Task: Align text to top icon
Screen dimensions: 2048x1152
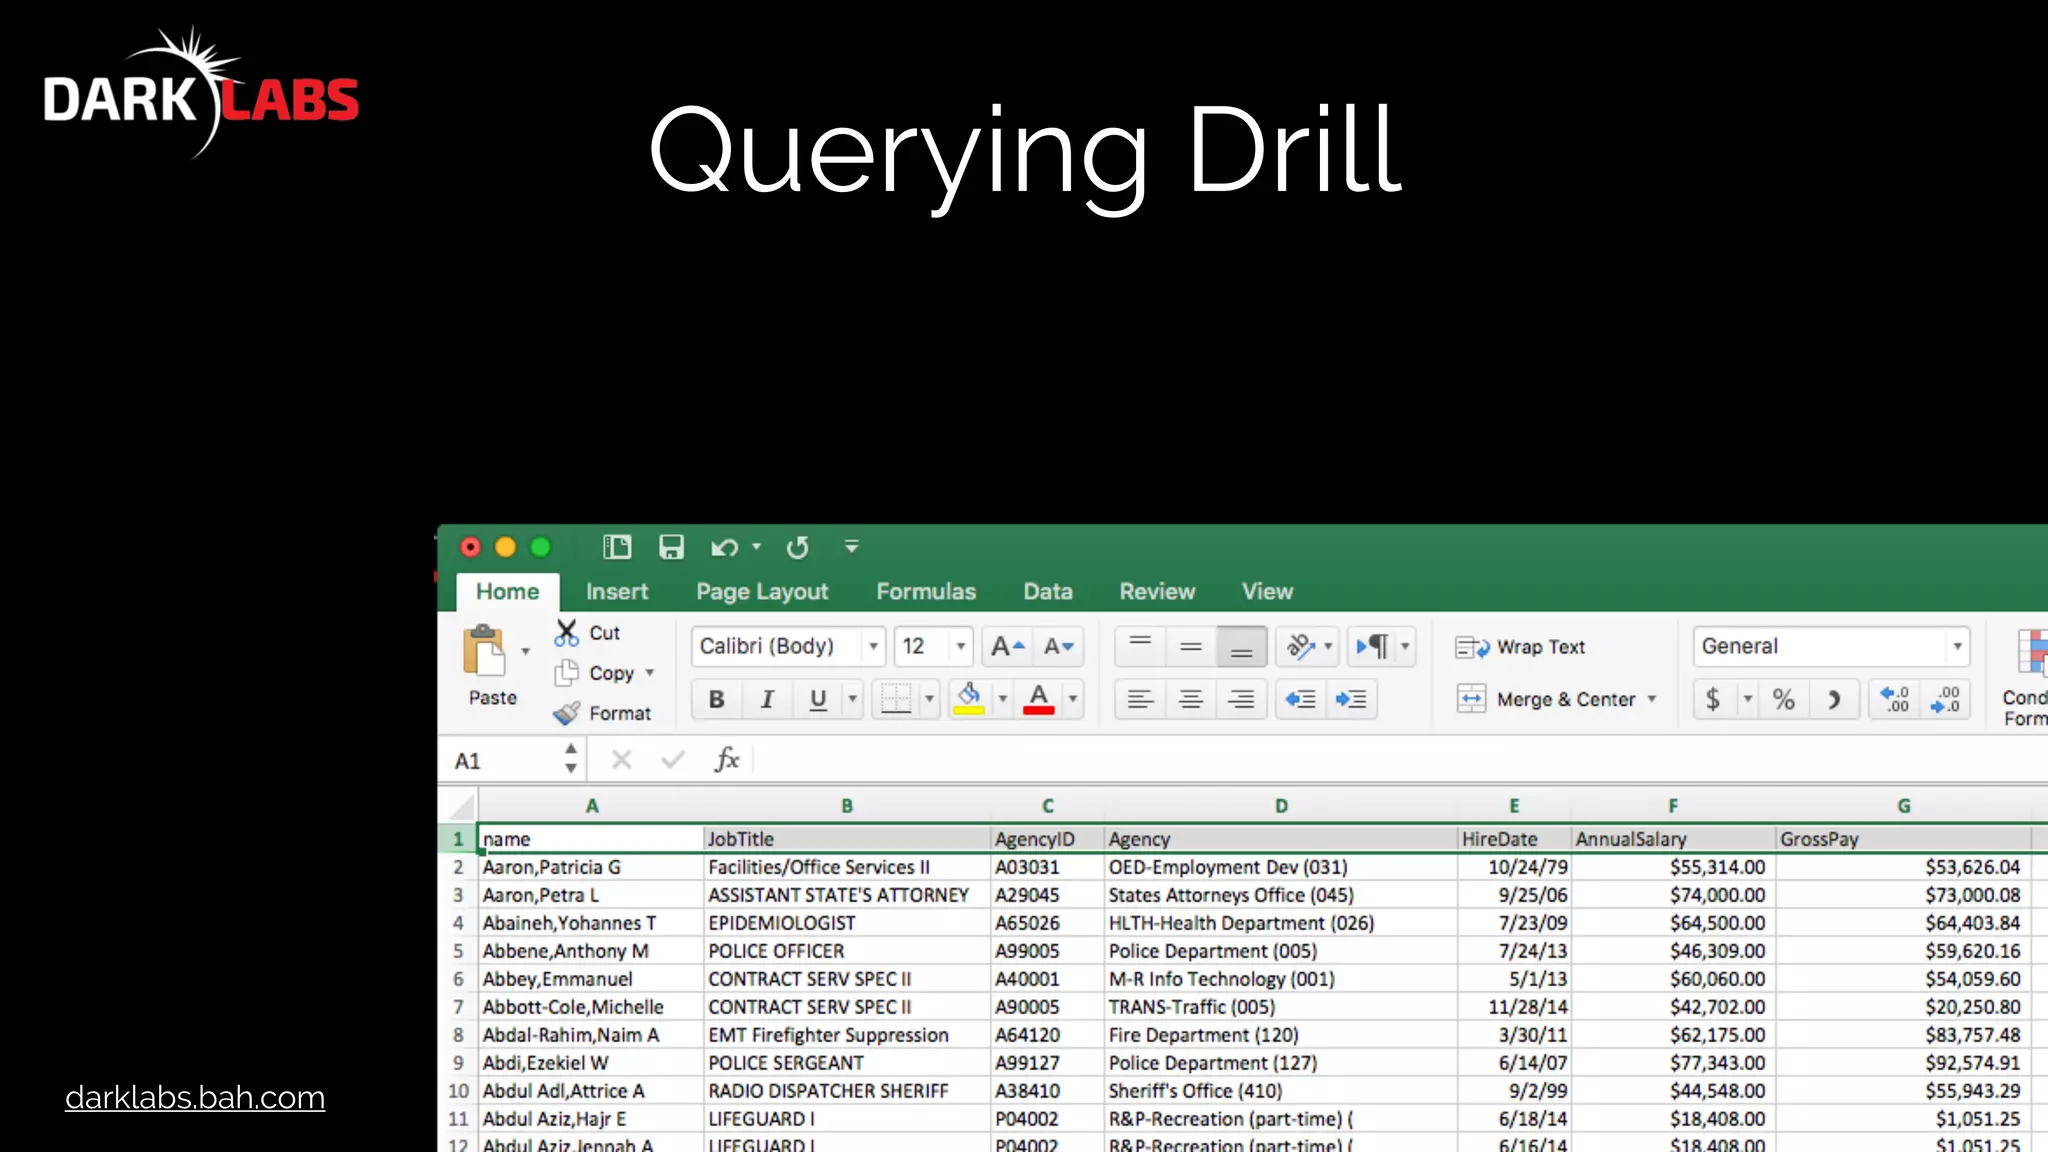Action: click(x=1140, y=646)
